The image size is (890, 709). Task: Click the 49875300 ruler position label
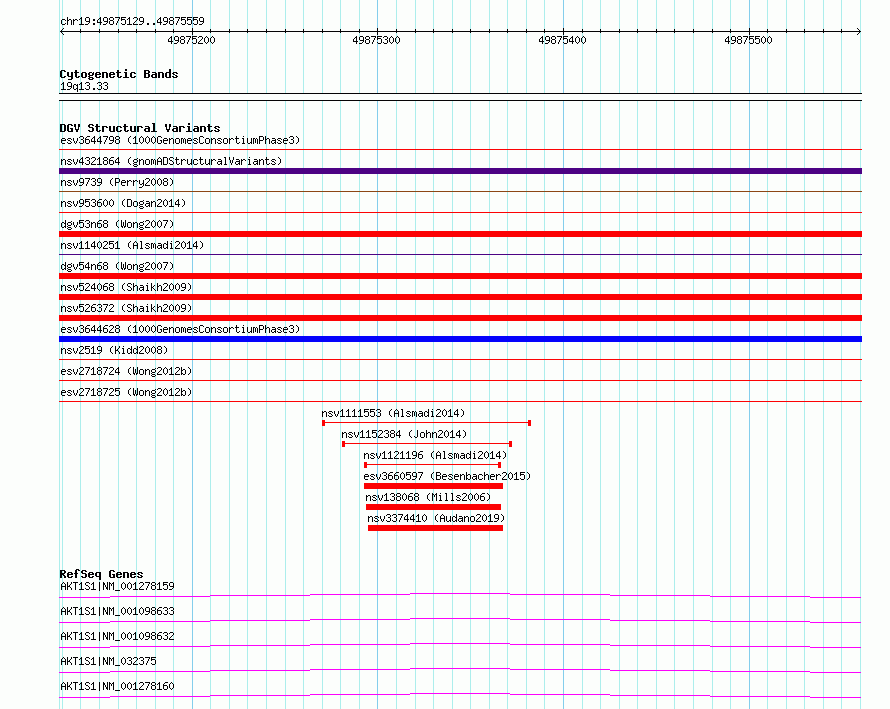376,40
